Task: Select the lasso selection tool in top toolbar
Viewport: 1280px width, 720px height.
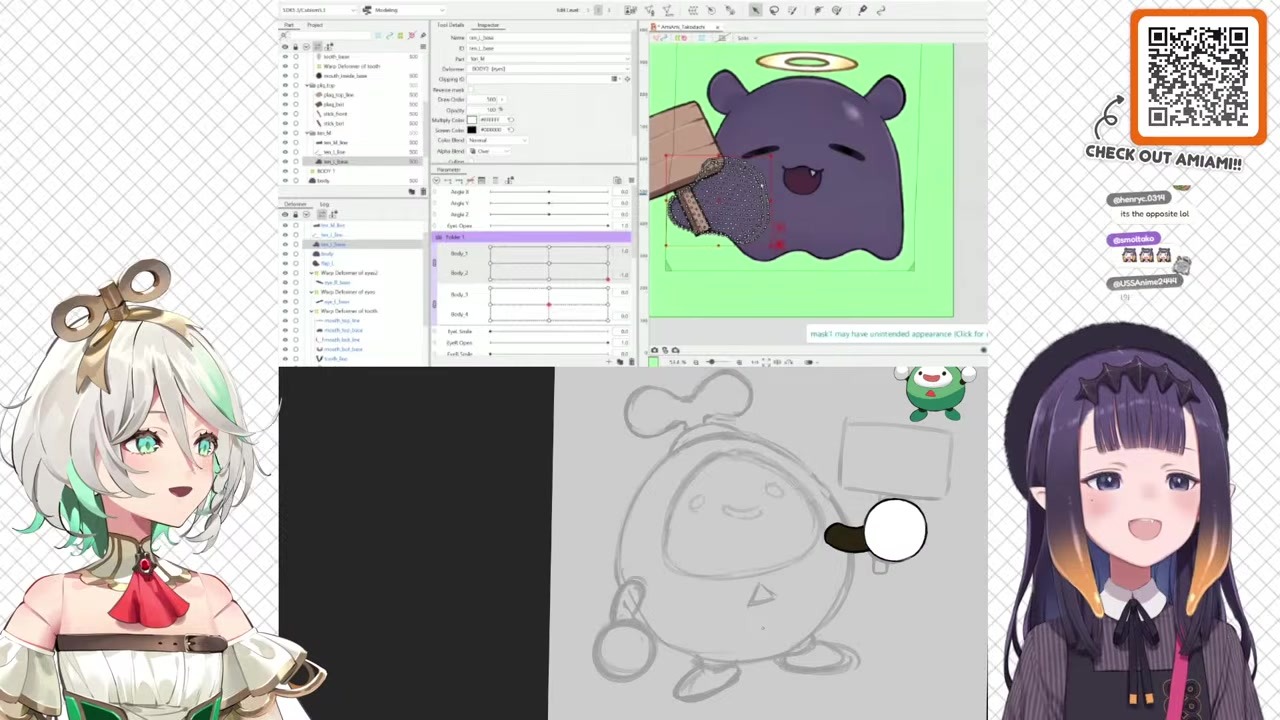Action: (x=774, y=10)
